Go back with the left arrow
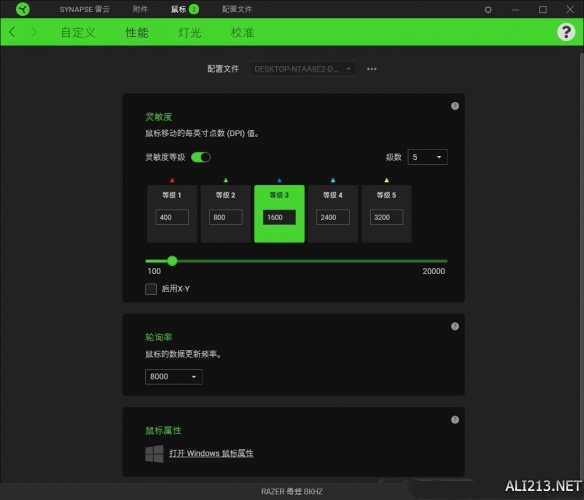 tap(12, 32)
